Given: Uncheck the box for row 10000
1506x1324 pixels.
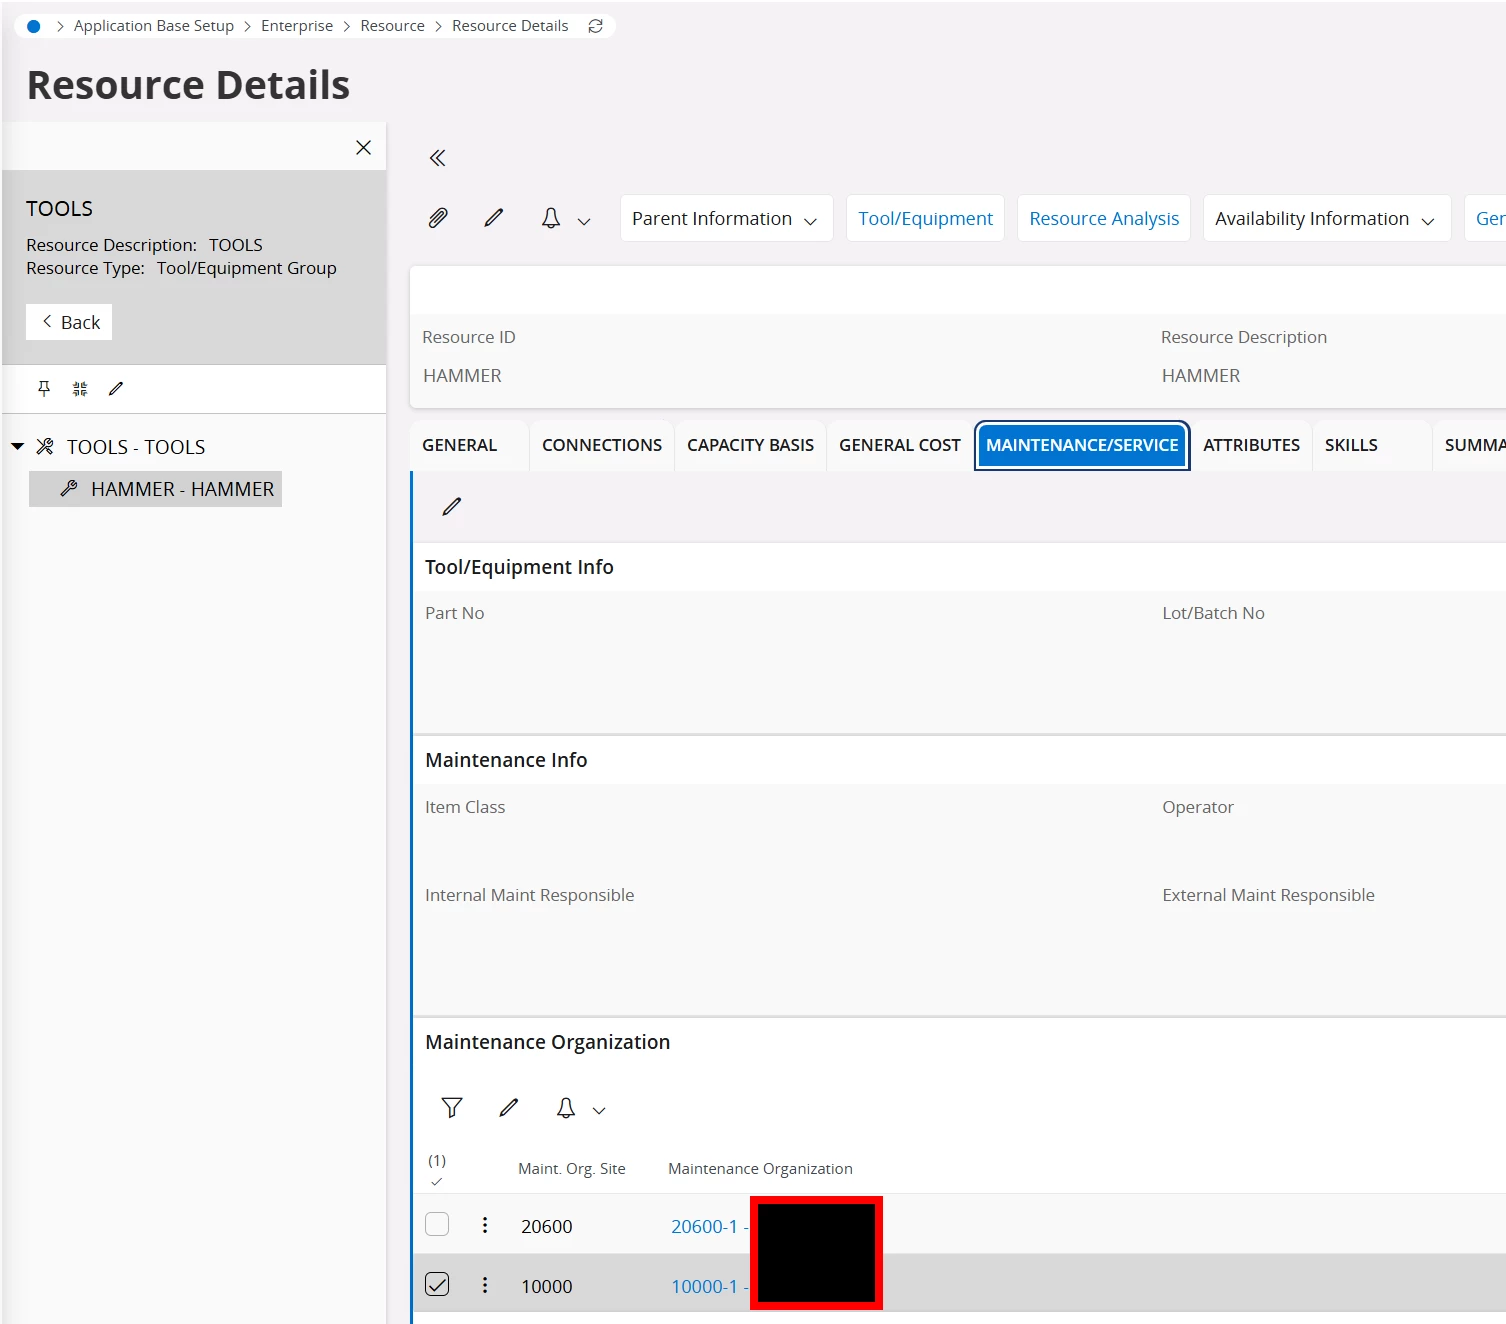Looking at the screenshot, I should click(437, 1285).
